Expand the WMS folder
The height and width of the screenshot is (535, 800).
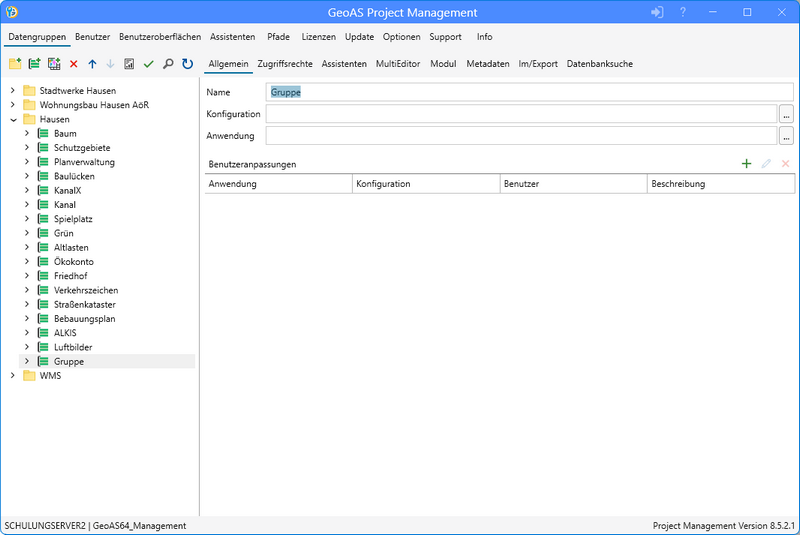pos(13,376)
